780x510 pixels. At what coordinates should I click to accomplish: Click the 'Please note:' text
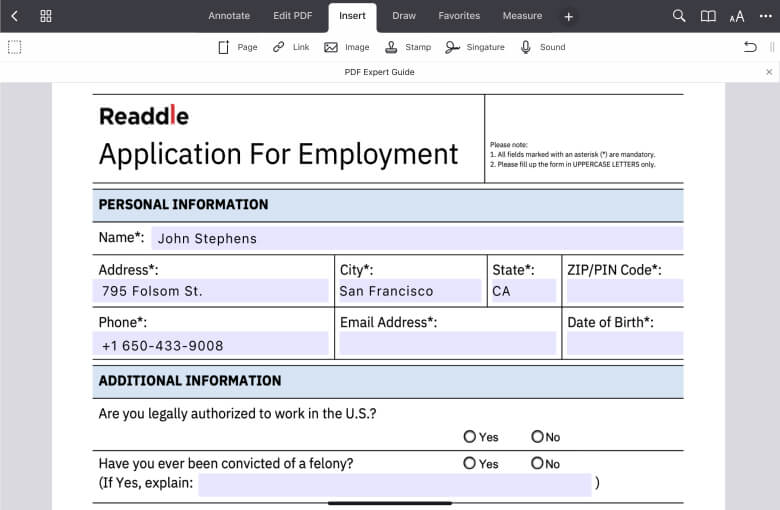[x=508, y=145]
